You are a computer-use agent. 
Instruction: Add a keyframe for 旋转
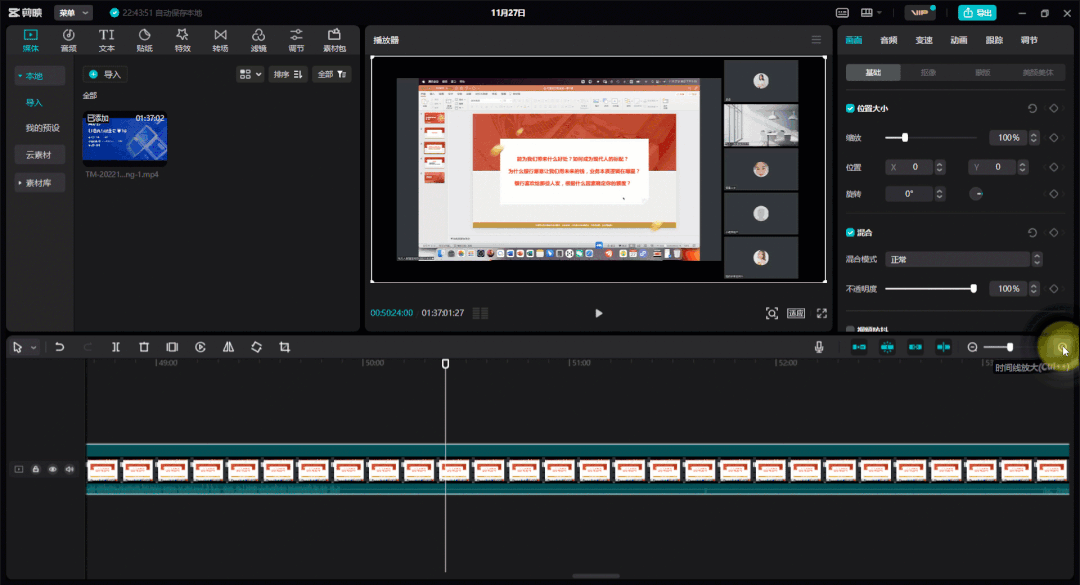(1054, 194)
